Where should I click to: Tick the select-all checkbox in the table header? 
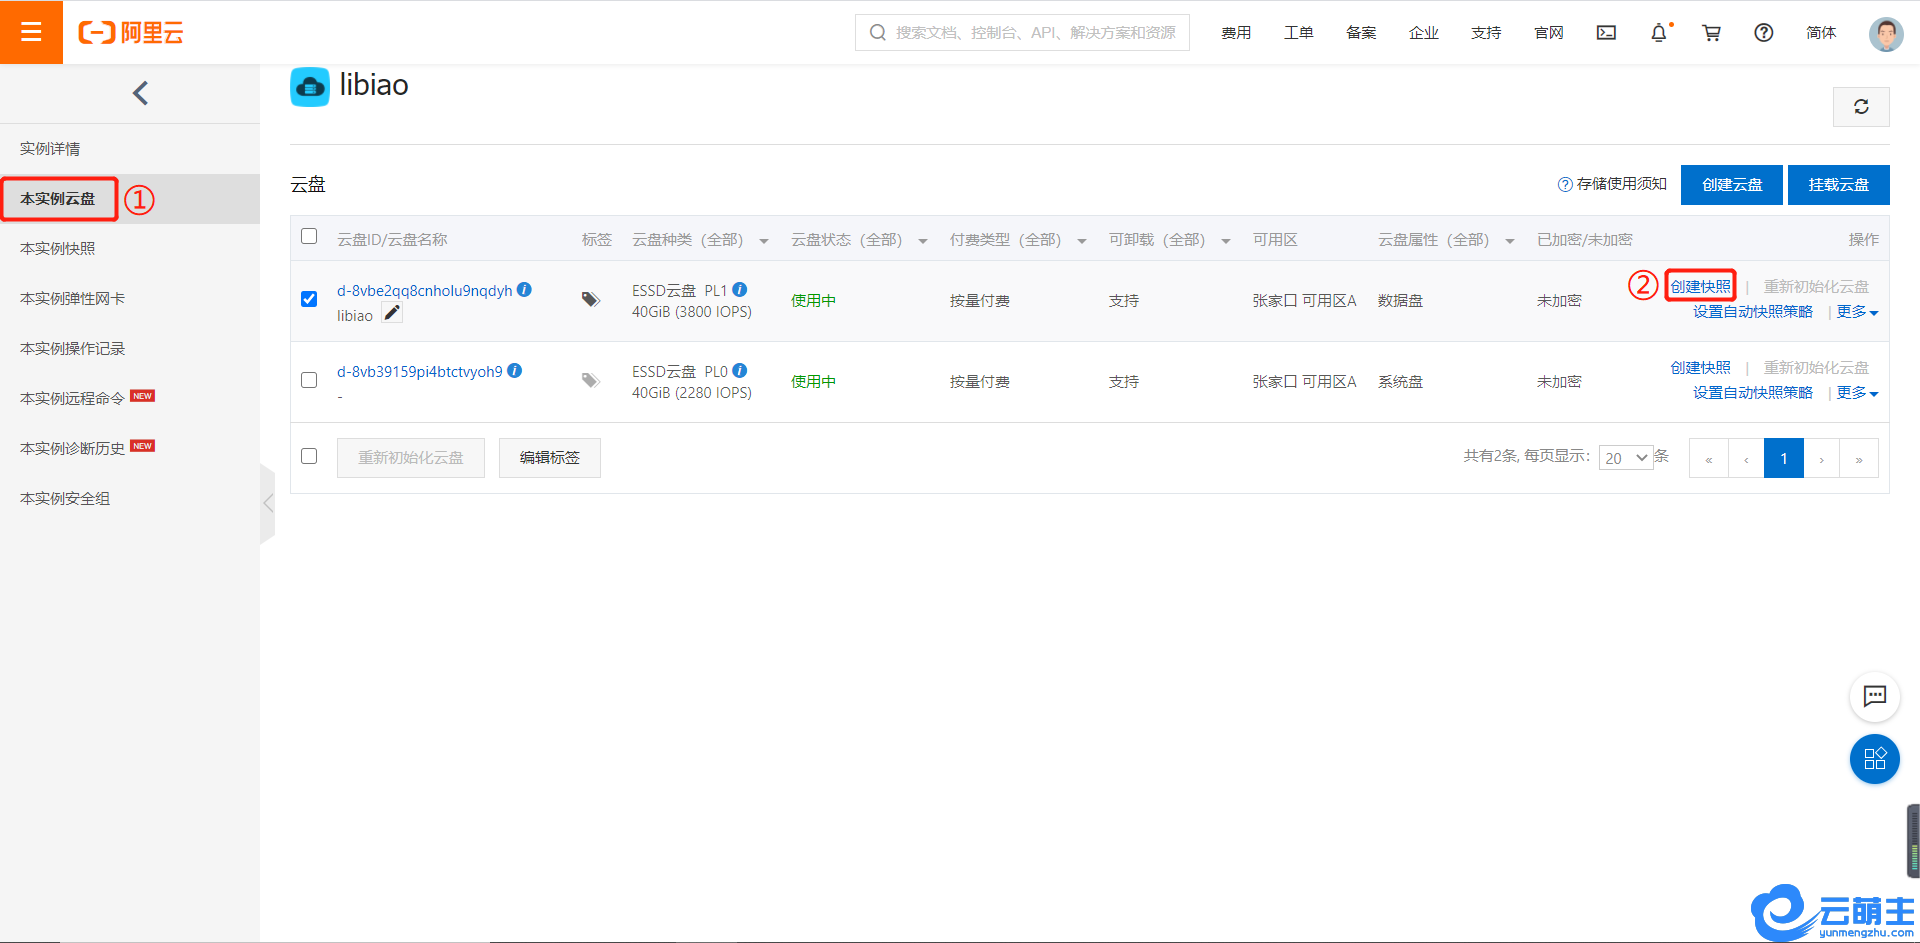click(x=309, y=237)
